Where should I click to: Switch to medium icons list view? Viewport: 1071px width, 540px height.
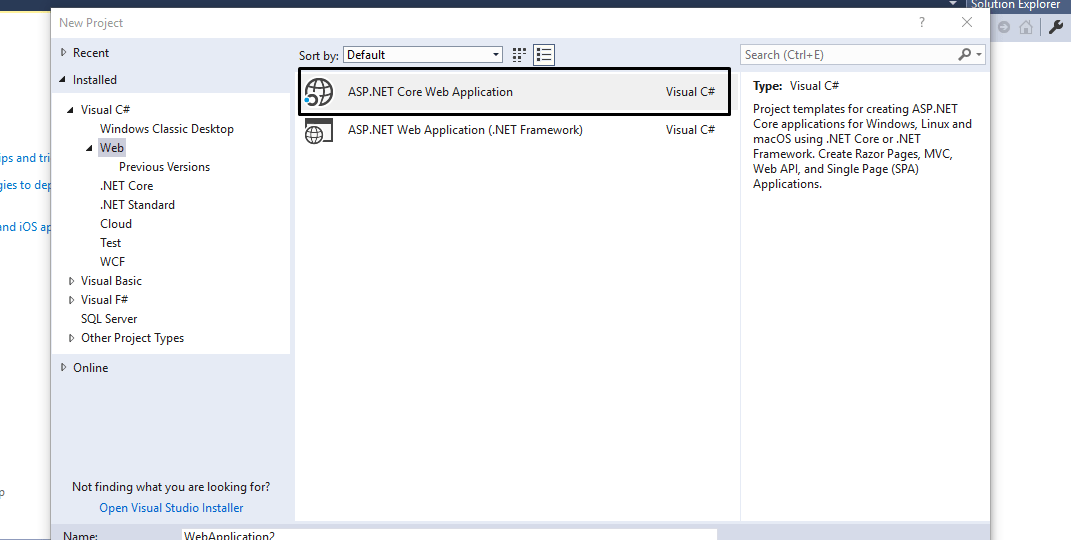(544, 55)
